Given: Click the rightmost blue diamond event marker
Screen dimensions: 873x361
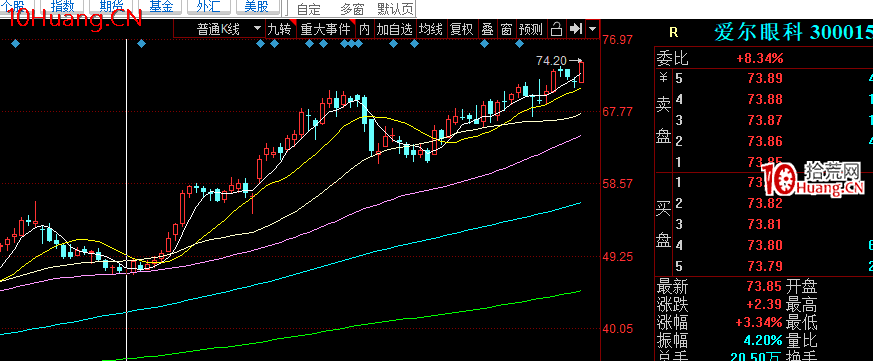Looking at the screenshot, I should point(519,43).
